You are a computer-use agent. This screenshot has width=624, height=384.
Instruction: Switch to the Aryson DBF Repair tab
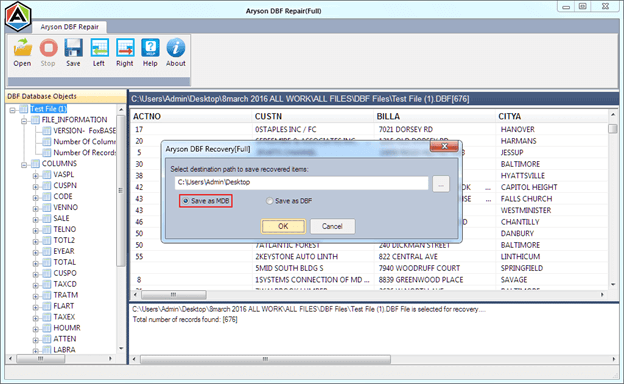[70, 27]
